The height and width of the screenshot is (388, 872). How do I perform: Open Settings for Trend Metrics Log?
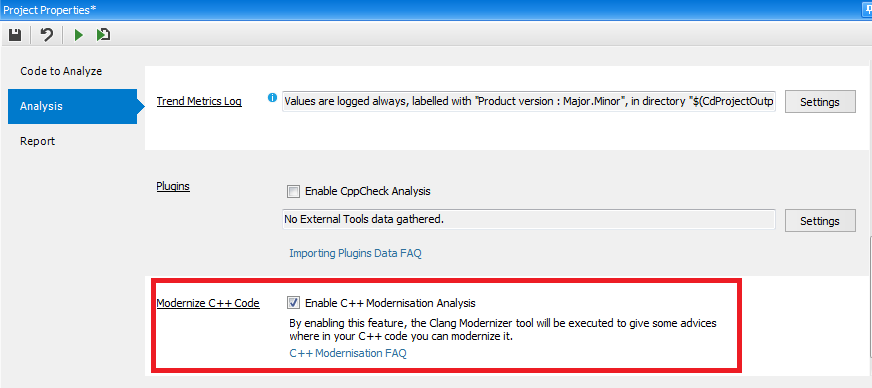pos(820,102)
